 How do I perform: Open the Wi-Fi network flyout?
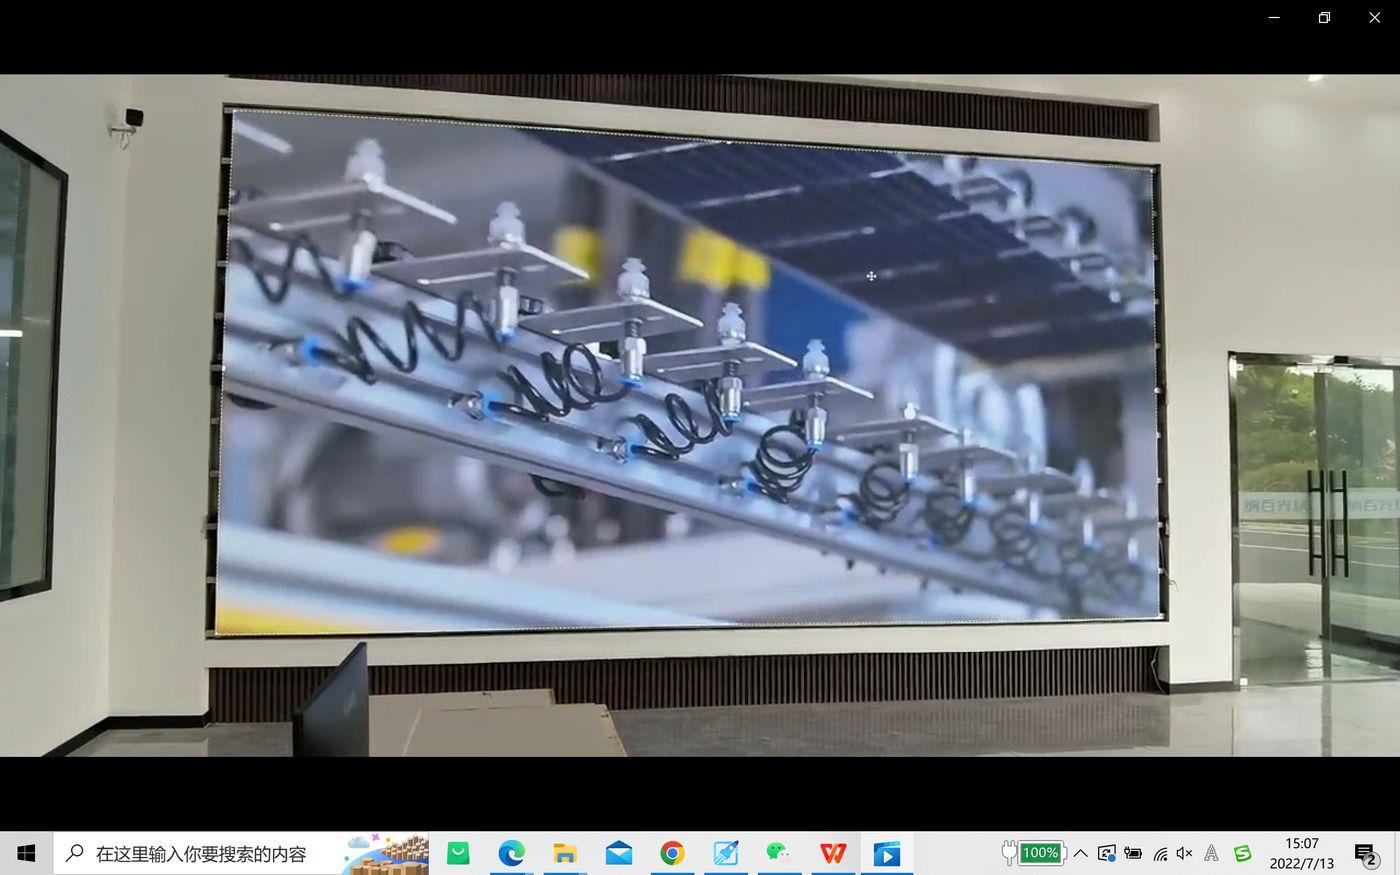coord(1160,853)
